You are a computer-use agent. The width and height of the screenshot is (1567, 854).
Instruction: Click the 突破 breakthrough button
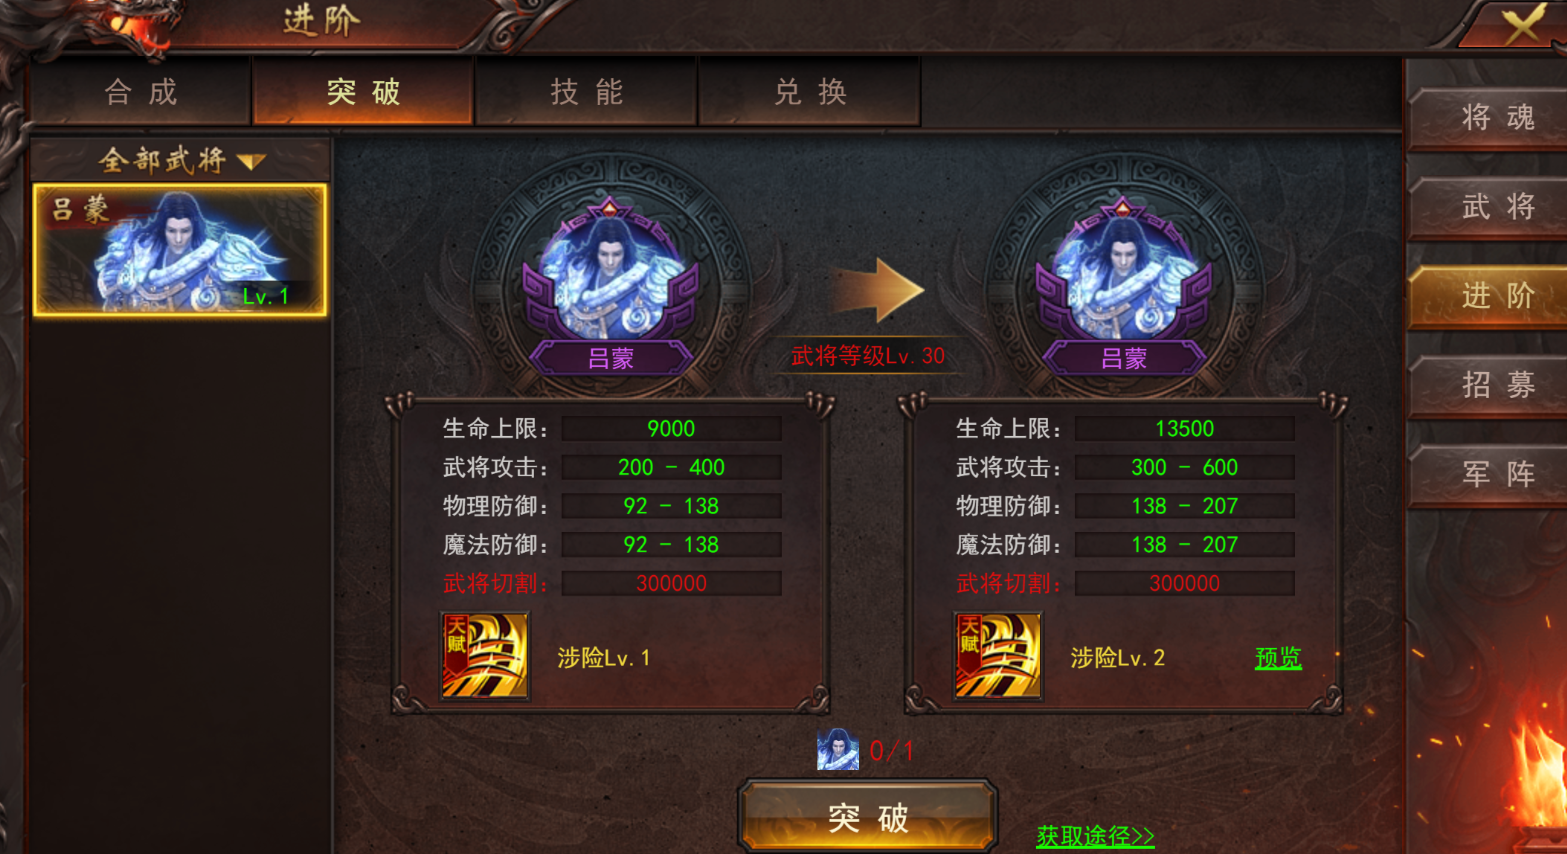click(868, 817)
